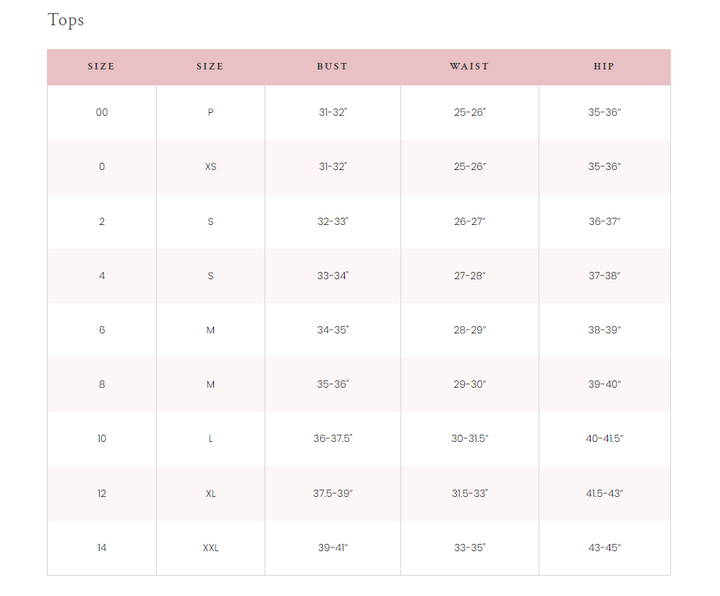
Task: Click the numeric size 14 cell
Action: (101, 548)
